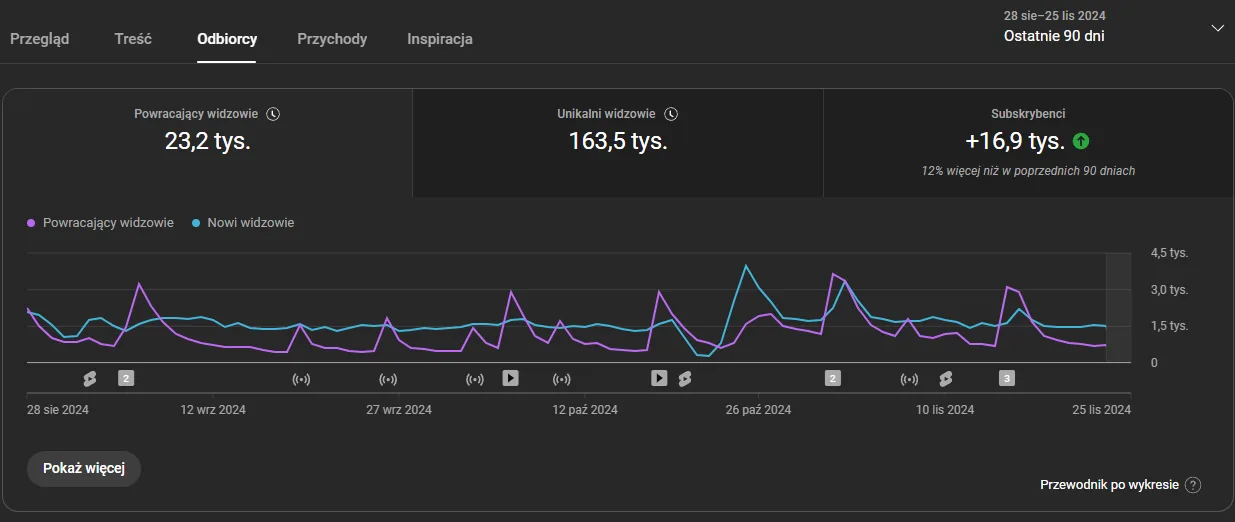Open the Przychody tab
This screenshot has width=1235, height=522.
pos(332,39)
